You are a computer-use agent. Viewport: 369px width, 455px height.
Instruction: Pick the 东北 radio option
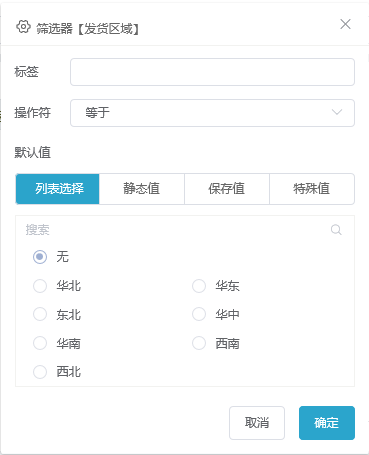[x=40, y=314]
